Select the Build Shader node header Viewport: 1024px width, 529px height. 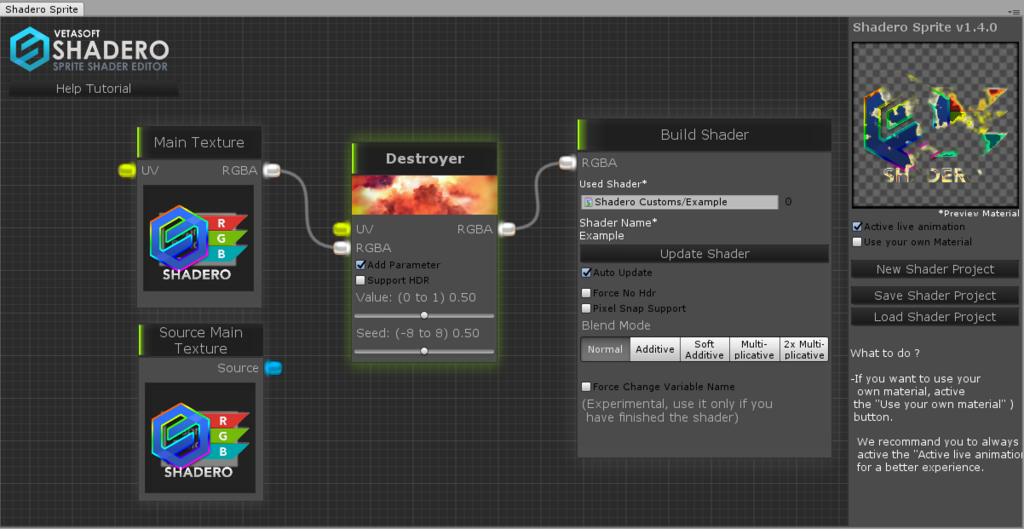(704, 135)
